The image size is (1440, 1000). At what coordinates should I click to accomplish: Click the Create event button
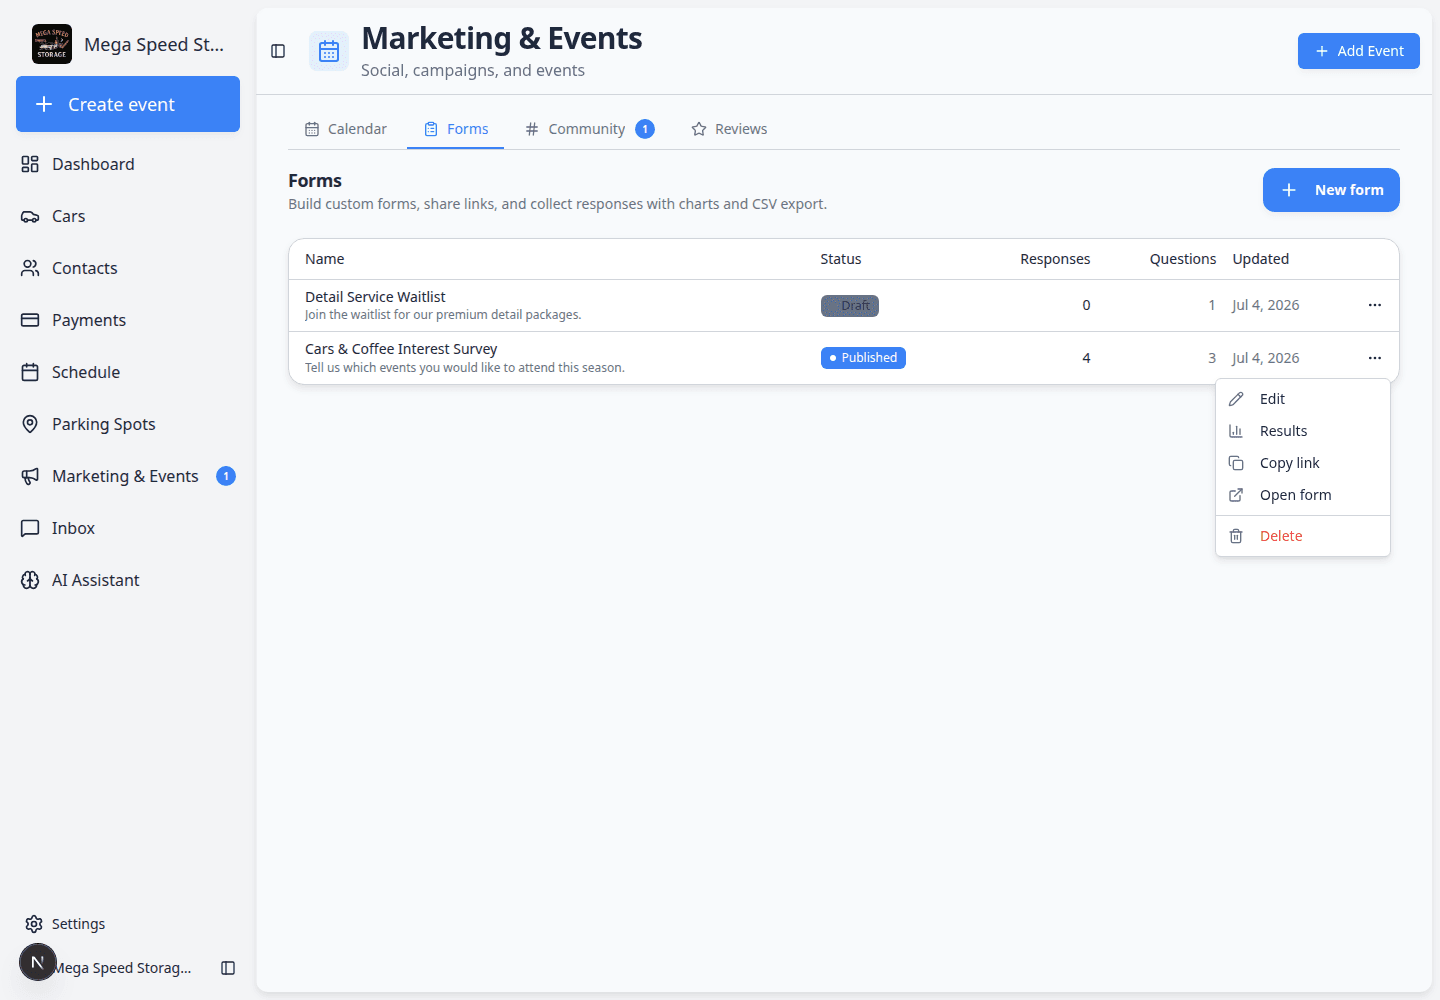(128, 104)
